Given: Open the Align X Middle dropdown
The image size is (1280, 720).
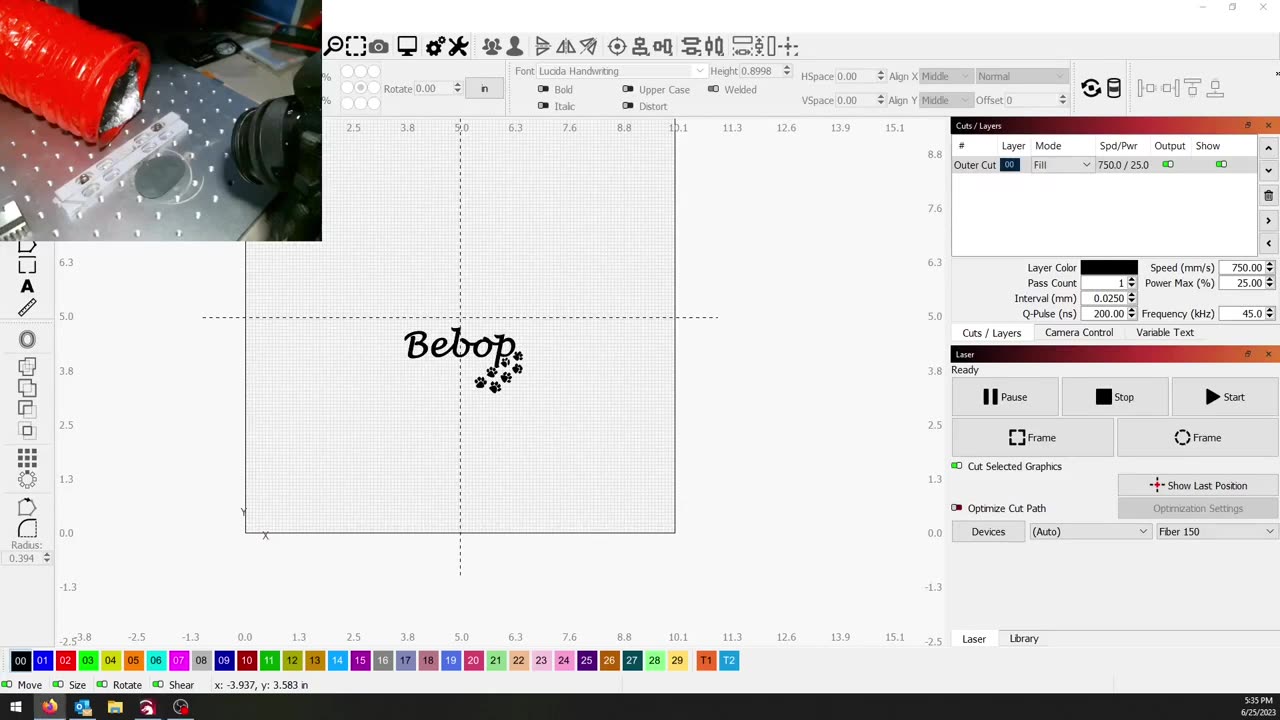Looking at the screenshot, I should [945, 76].
